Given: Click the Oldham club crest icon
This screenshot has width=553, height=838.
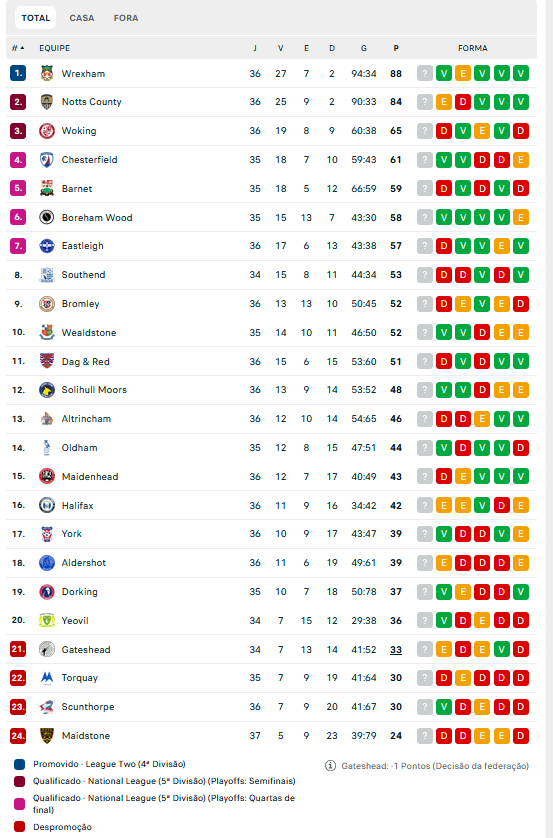Looking at the screenshot, I should pyautogui.click(x=47, y=447).
